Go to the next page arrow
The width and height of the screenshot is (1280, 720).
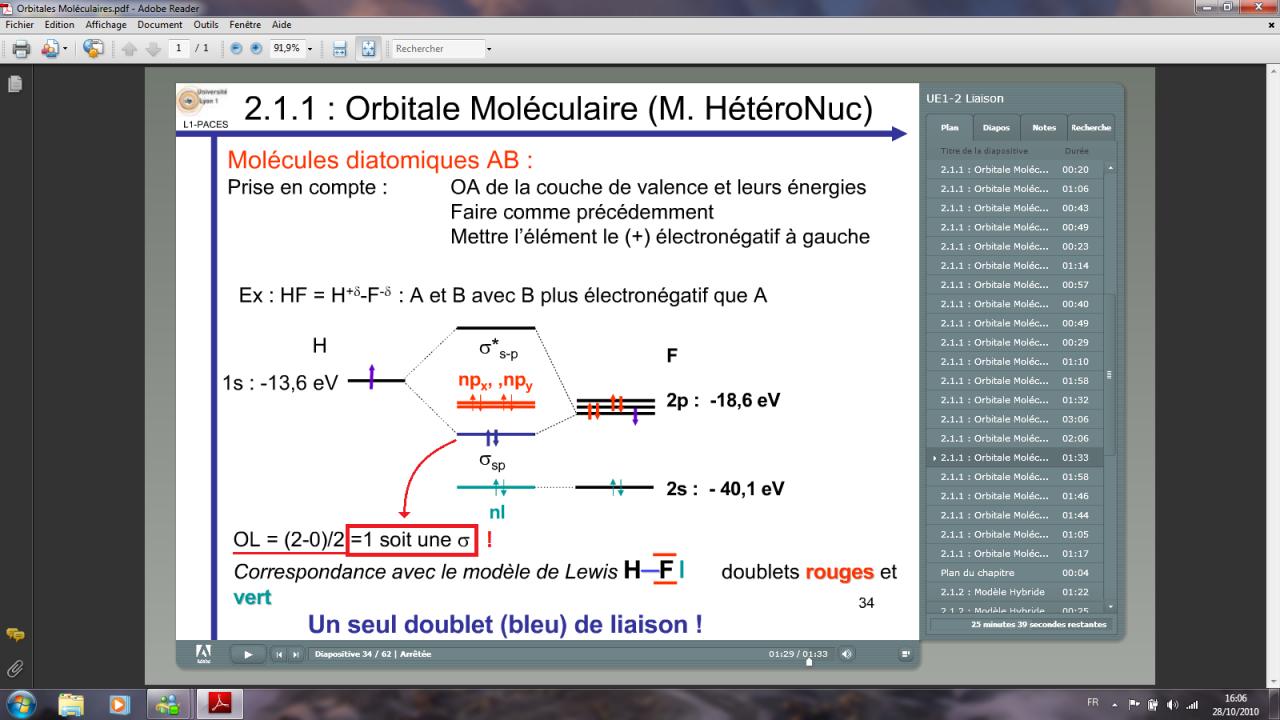(x=152, y=48)
